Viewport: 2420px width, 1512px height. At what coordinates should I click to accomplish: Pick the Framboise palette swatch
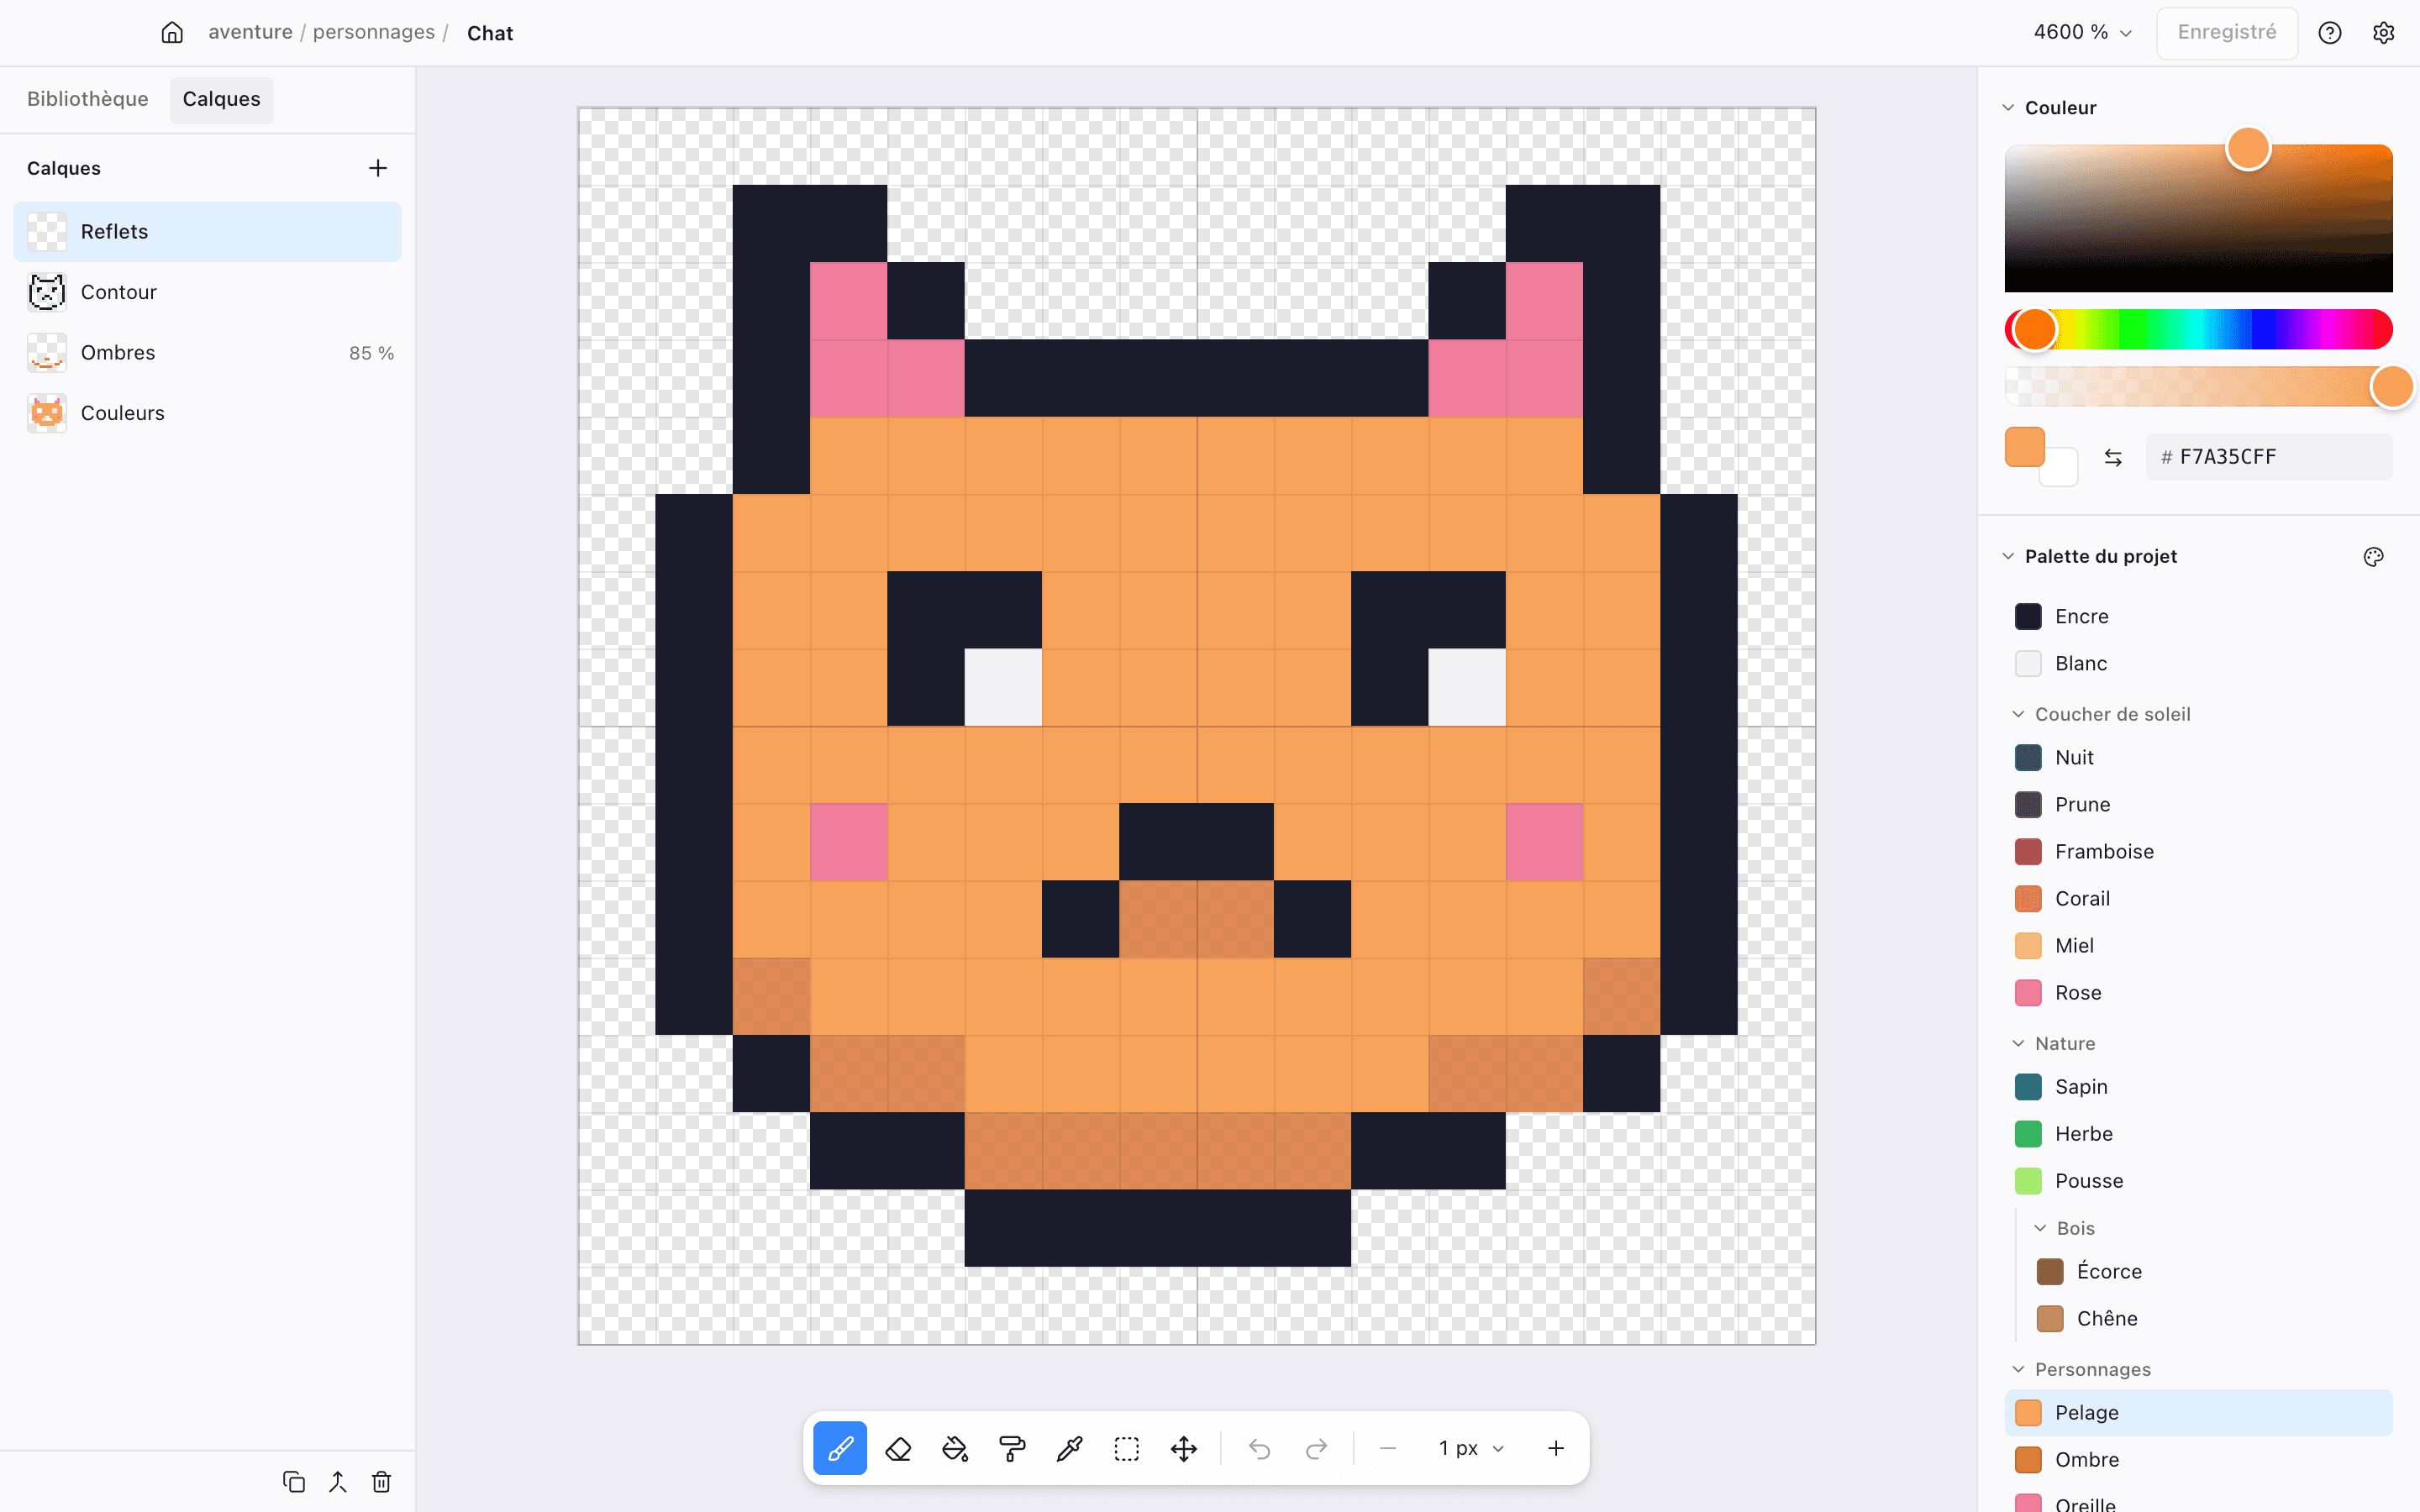point(2028,851)
